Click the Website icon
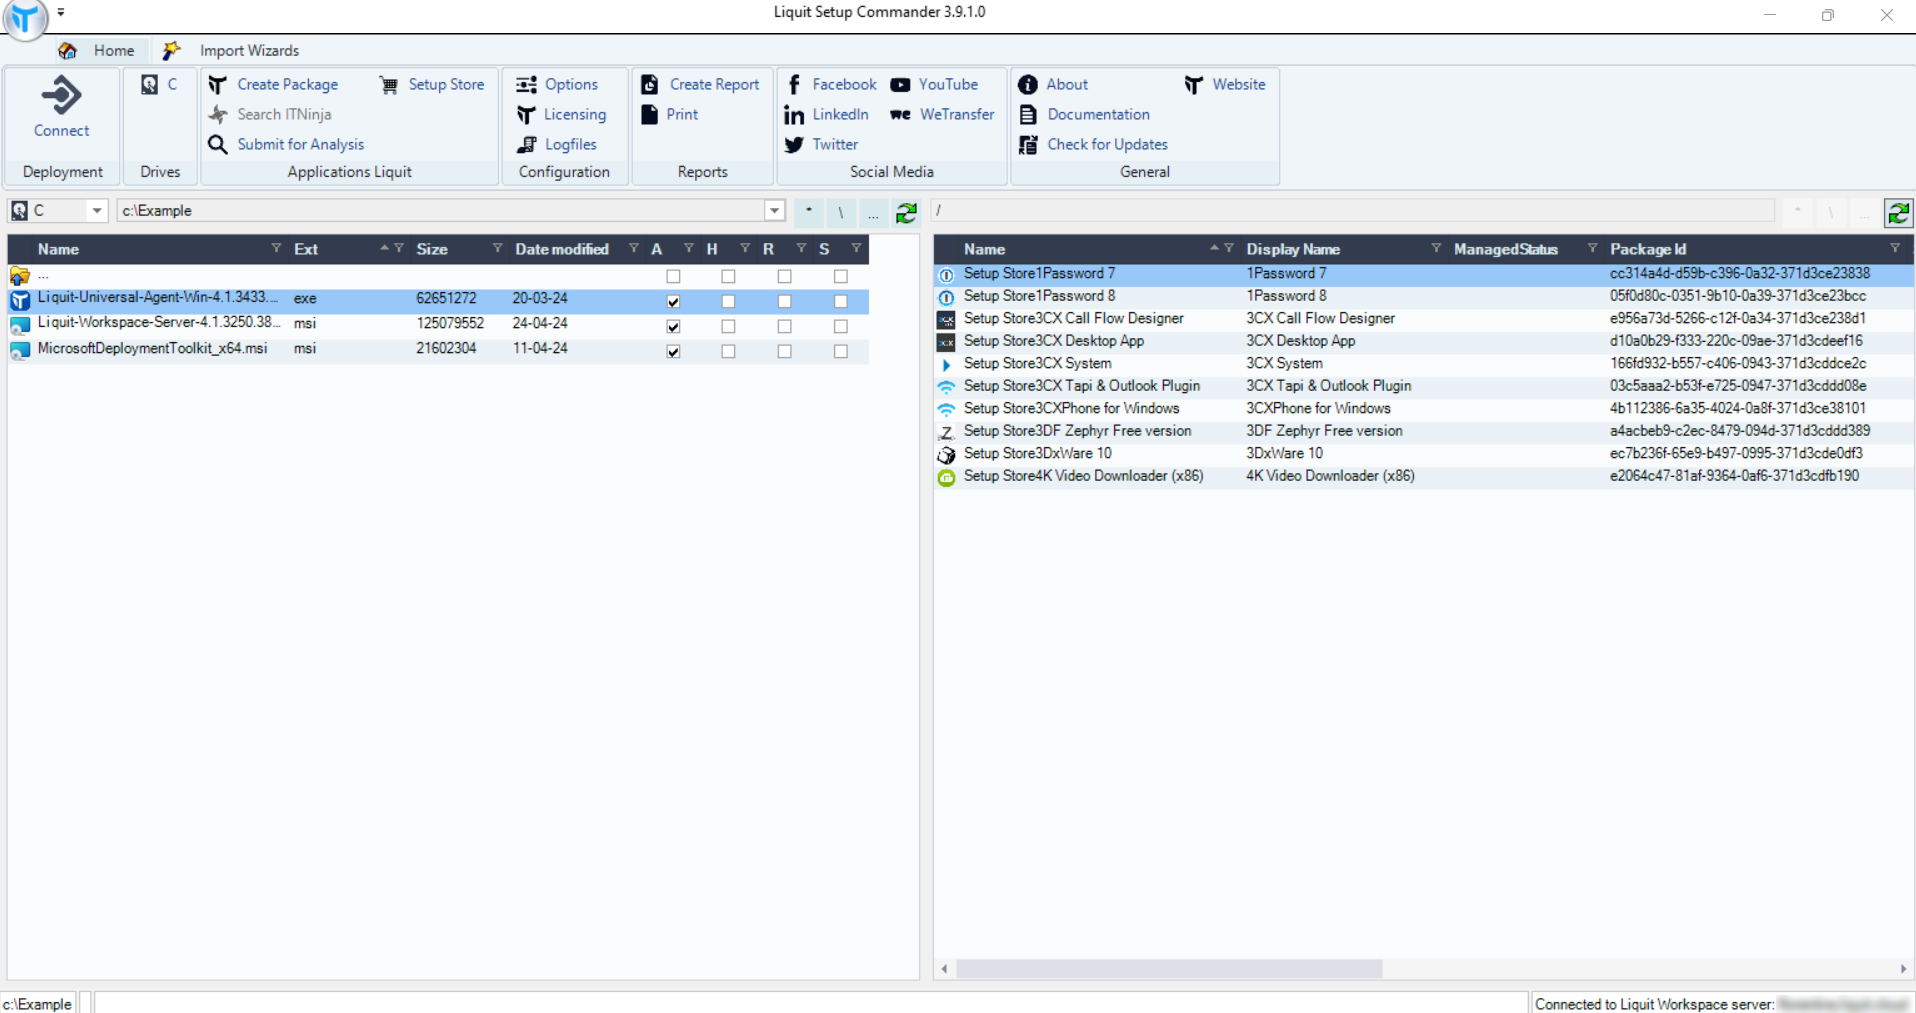This screenshot has width=1916, height=1013. point(1194,85)
